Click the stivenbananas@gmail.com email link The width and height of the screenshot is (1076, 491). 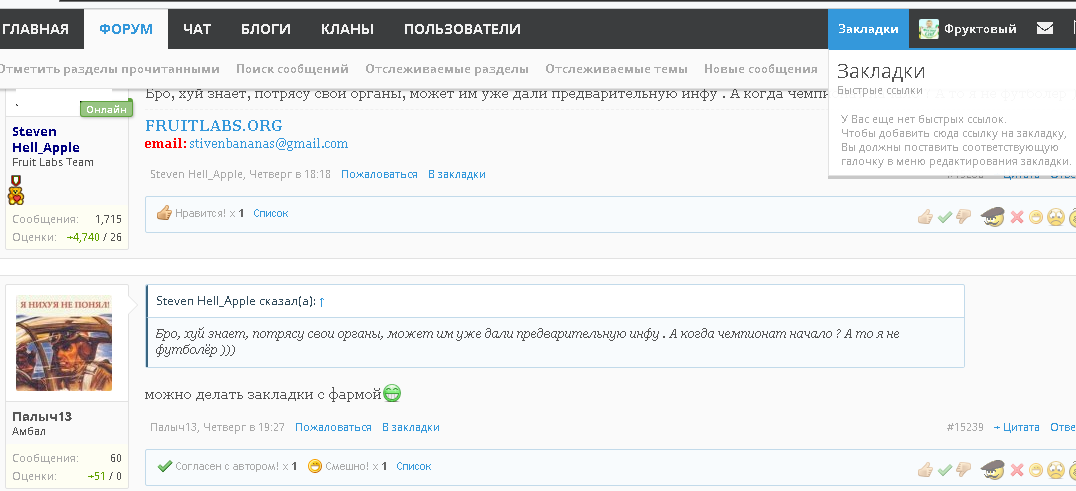pos(268,144)
